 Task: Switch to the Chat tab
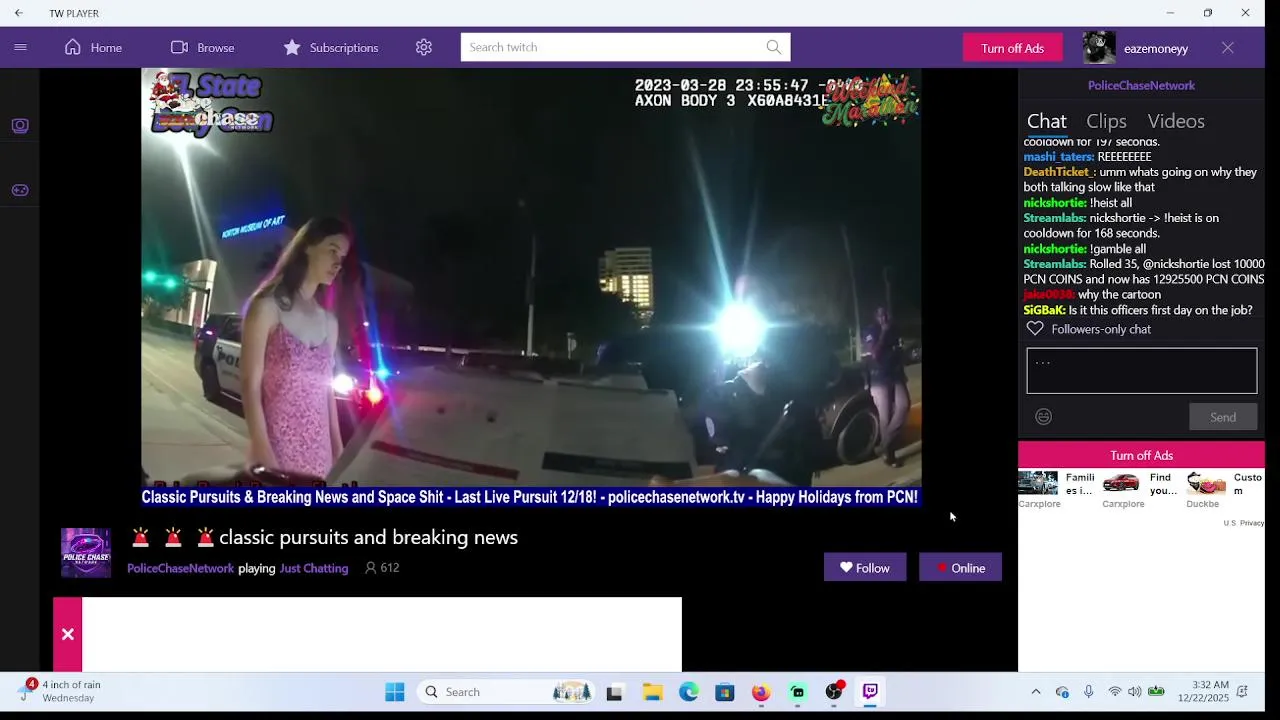1047,121
